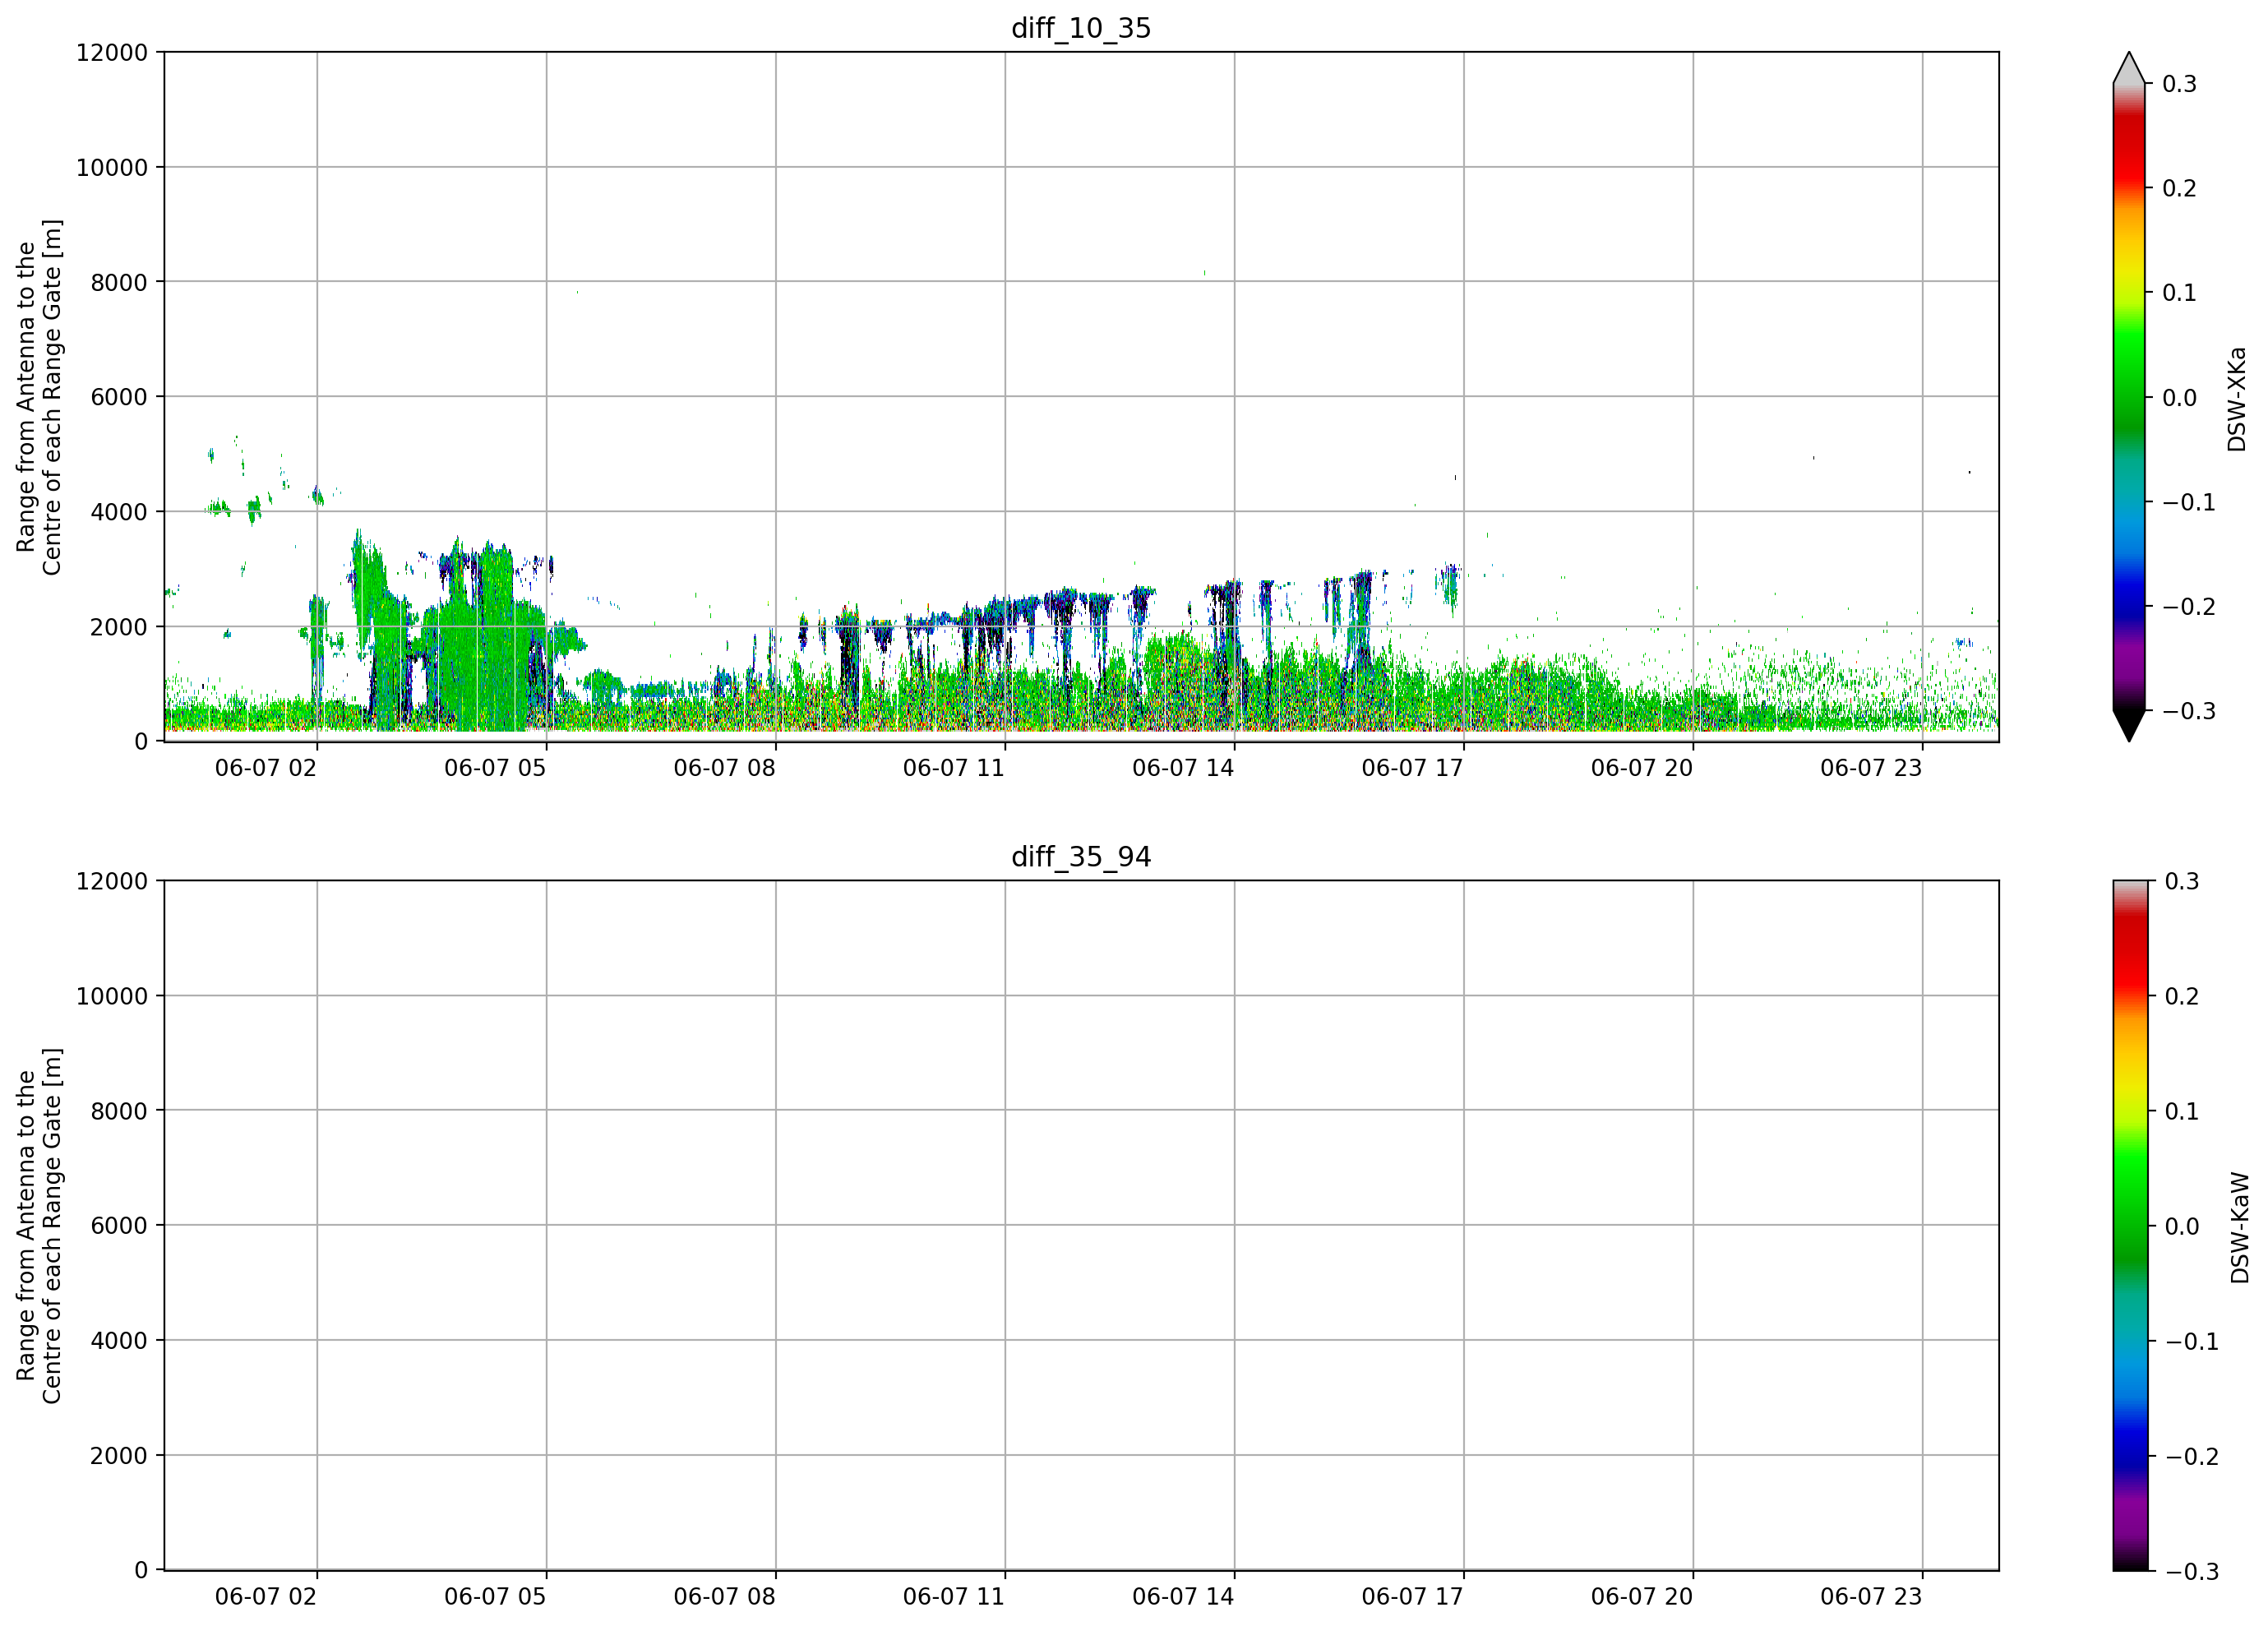2268x1626 pixels.
Task: Click '06-07 08' time label under diff_10_35
Action: [x=725, y=768]
